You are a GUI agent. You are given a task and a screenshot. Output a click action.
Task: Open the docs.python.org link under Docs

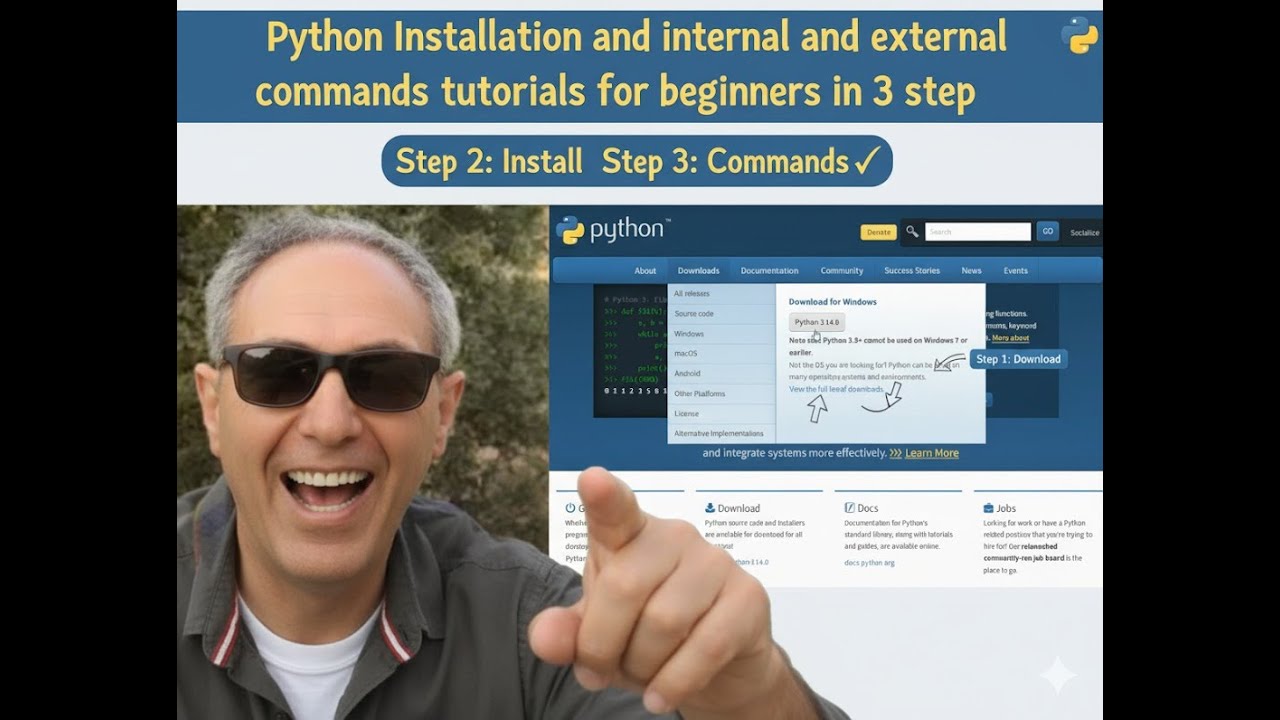(869, 563)
